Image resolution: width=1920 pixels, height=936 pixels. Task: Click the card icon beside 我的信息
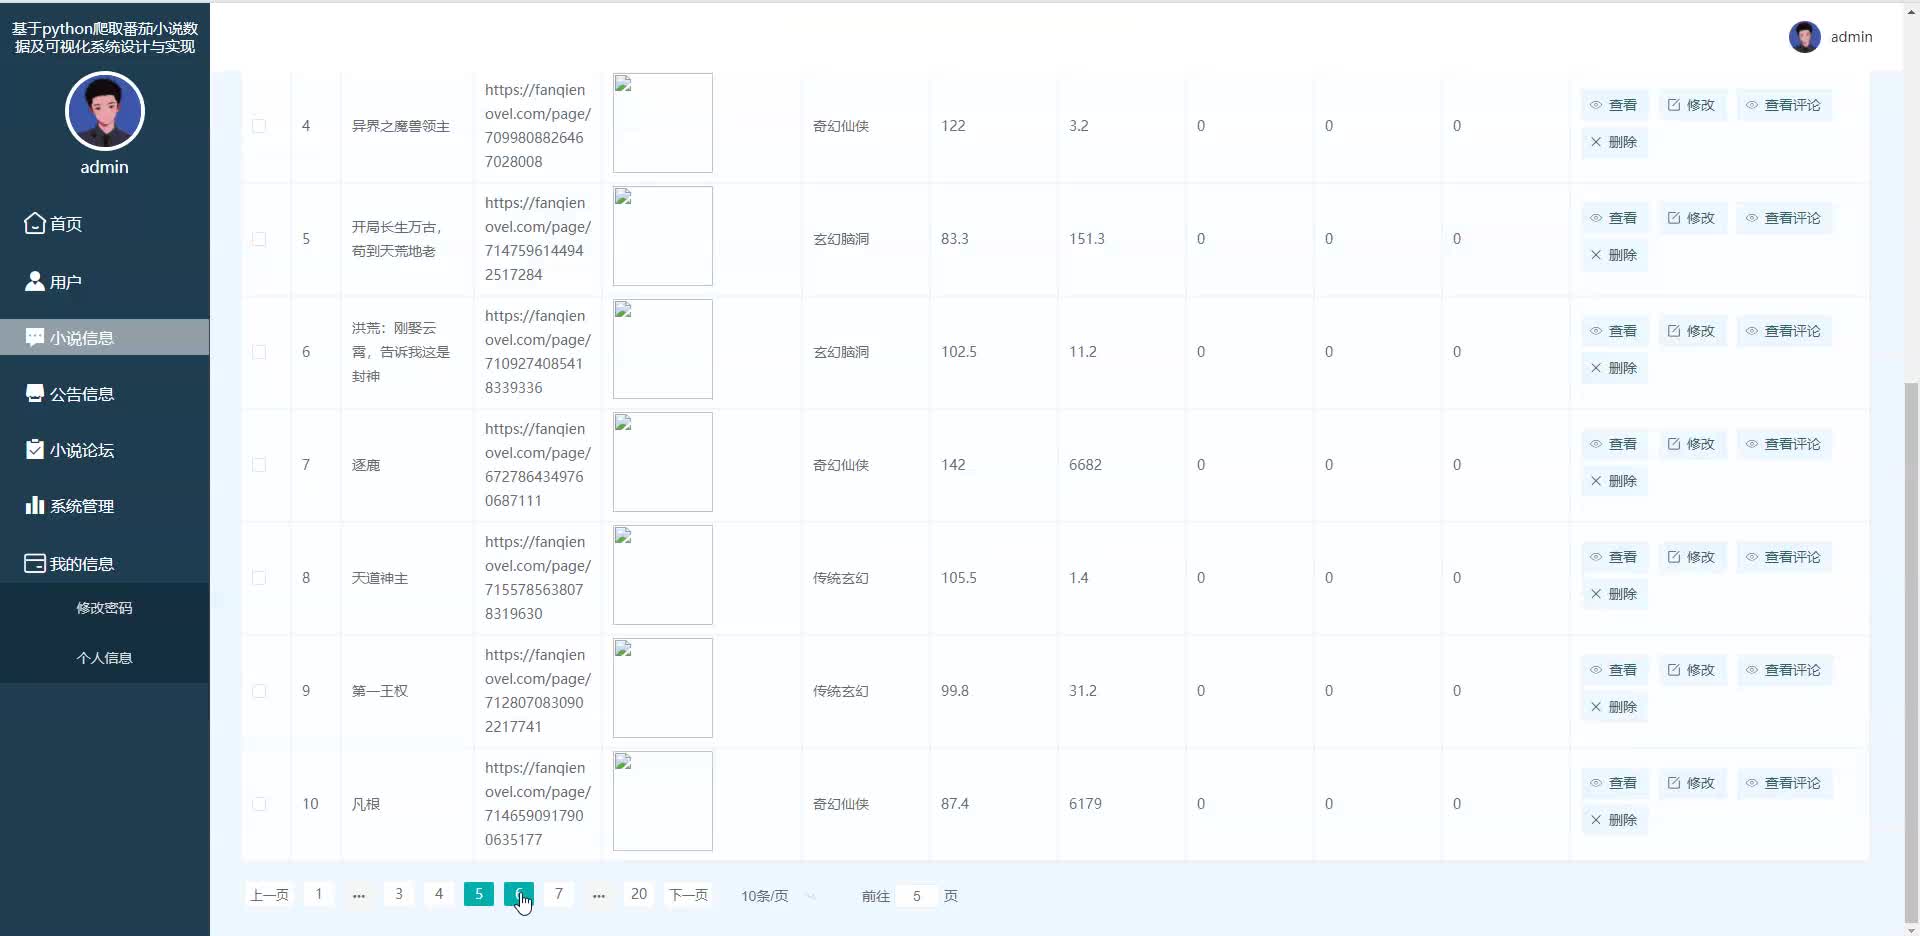(x=35, y=563)
